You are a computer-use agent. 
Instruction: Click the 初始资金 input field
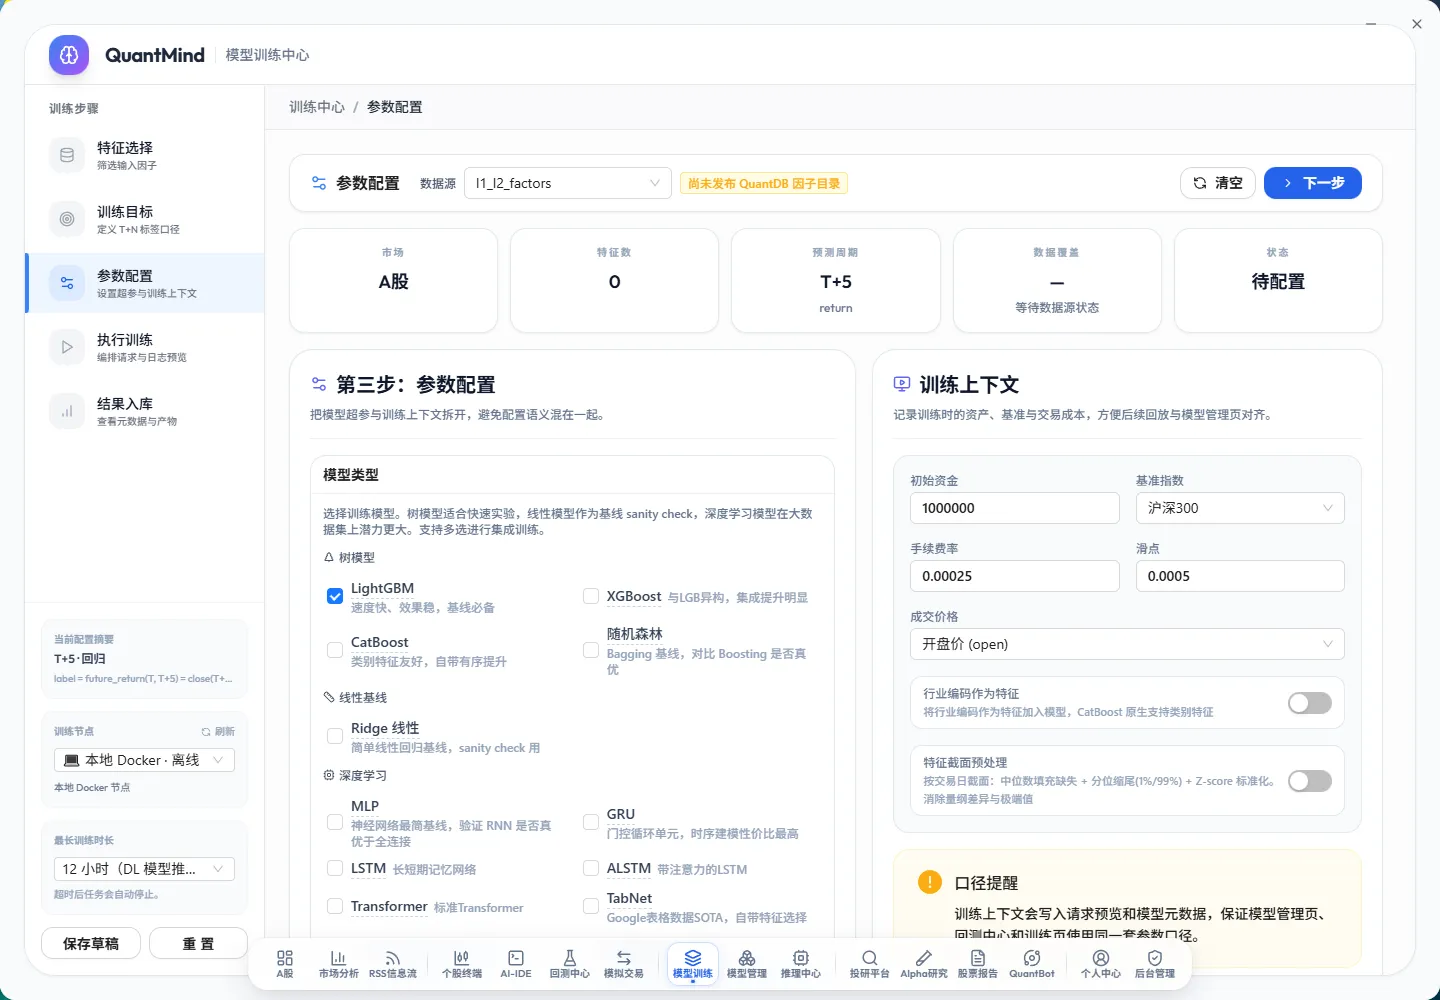click(x=1015, y=508)
